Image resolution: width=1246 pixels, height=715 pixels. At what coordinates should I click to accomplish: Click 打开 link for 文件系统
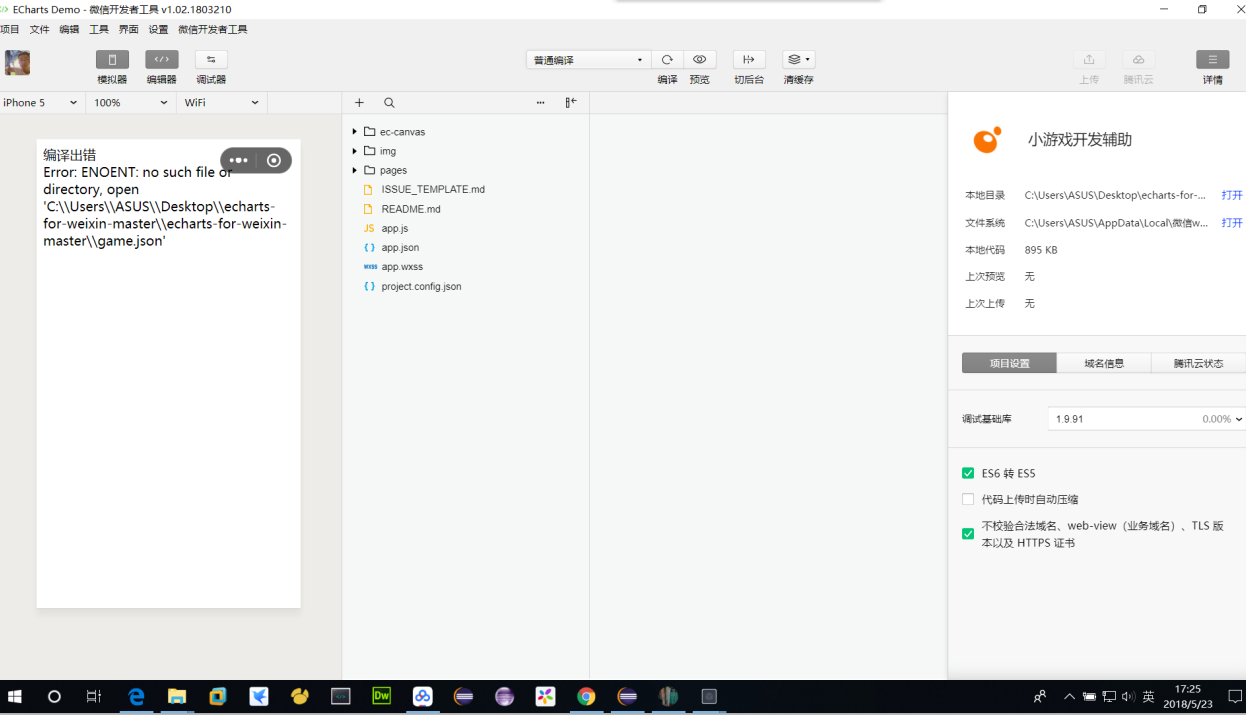[x=1232, y=223]
